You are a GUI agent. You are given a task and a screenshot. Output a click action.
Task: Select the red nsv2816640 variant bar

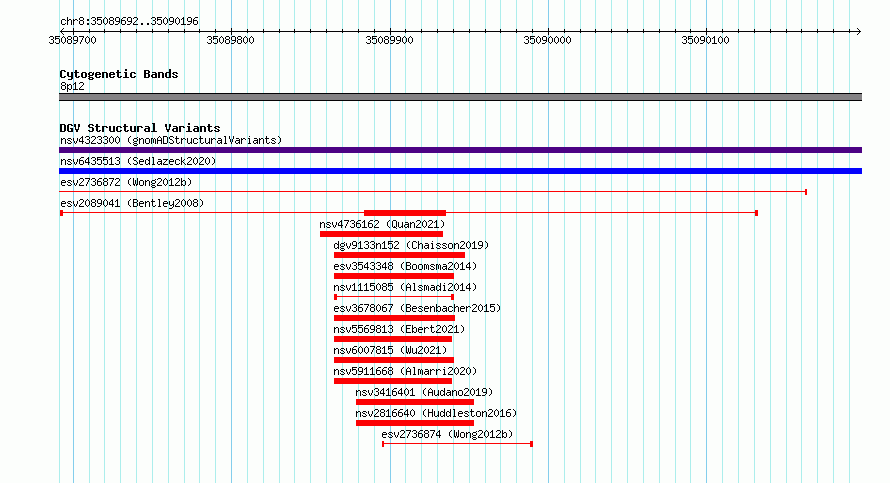click(415, 423)
